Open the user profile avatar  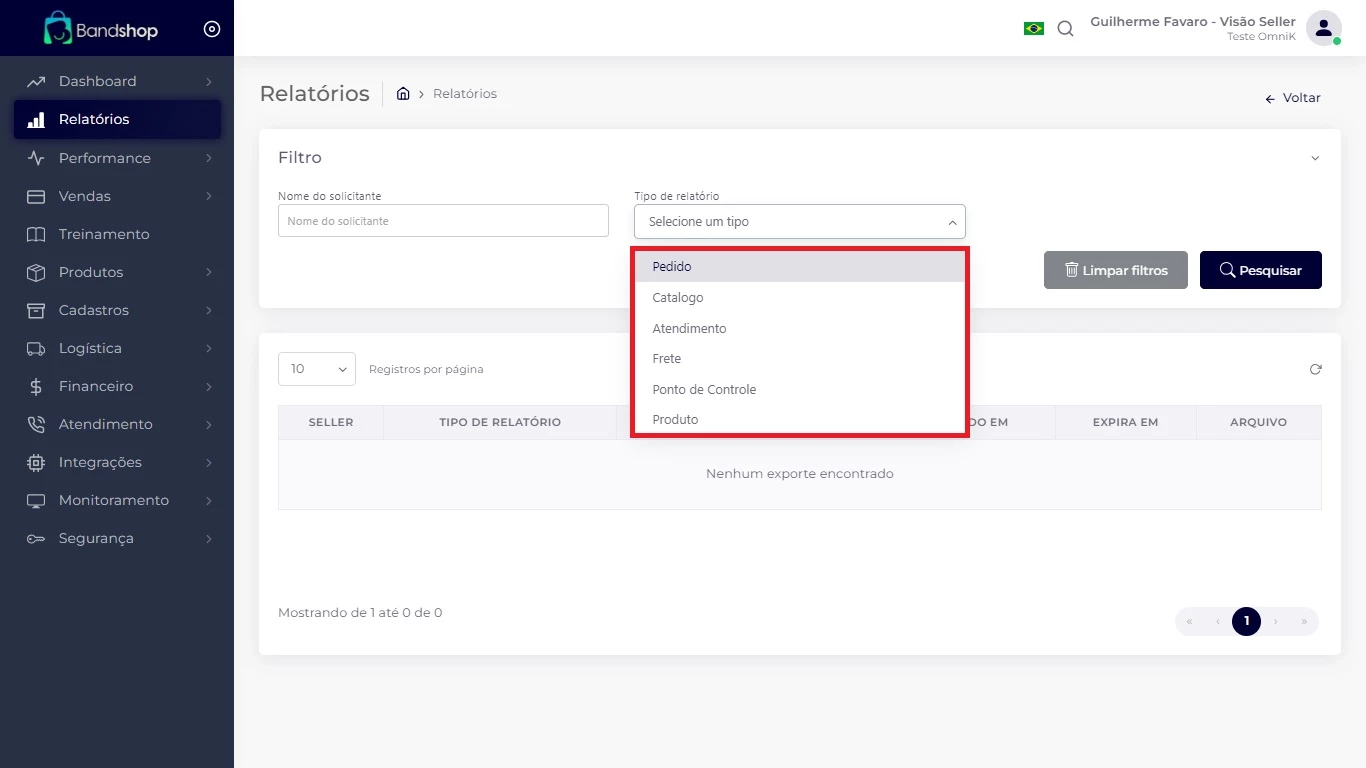click(1323, 28)
